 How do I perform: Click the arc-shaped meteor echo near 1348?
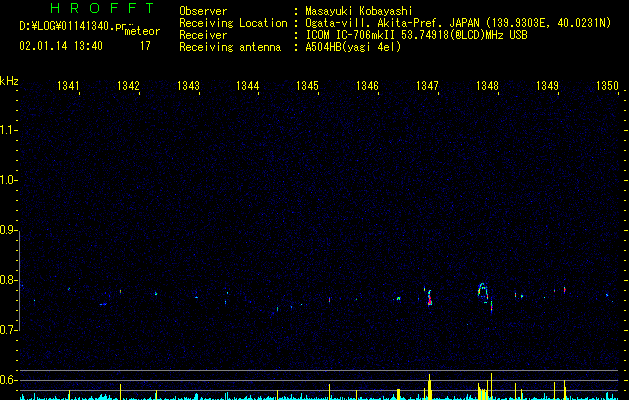(483, 292)
